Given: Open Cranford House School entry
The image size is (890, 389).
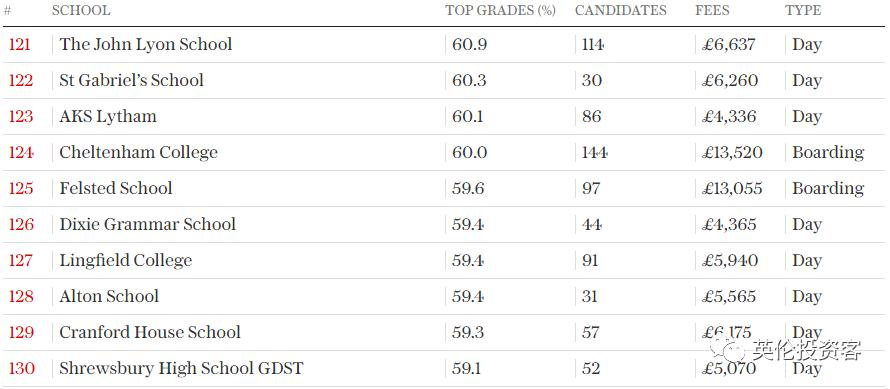Looking at the screenshot, I should coord(150,332).
